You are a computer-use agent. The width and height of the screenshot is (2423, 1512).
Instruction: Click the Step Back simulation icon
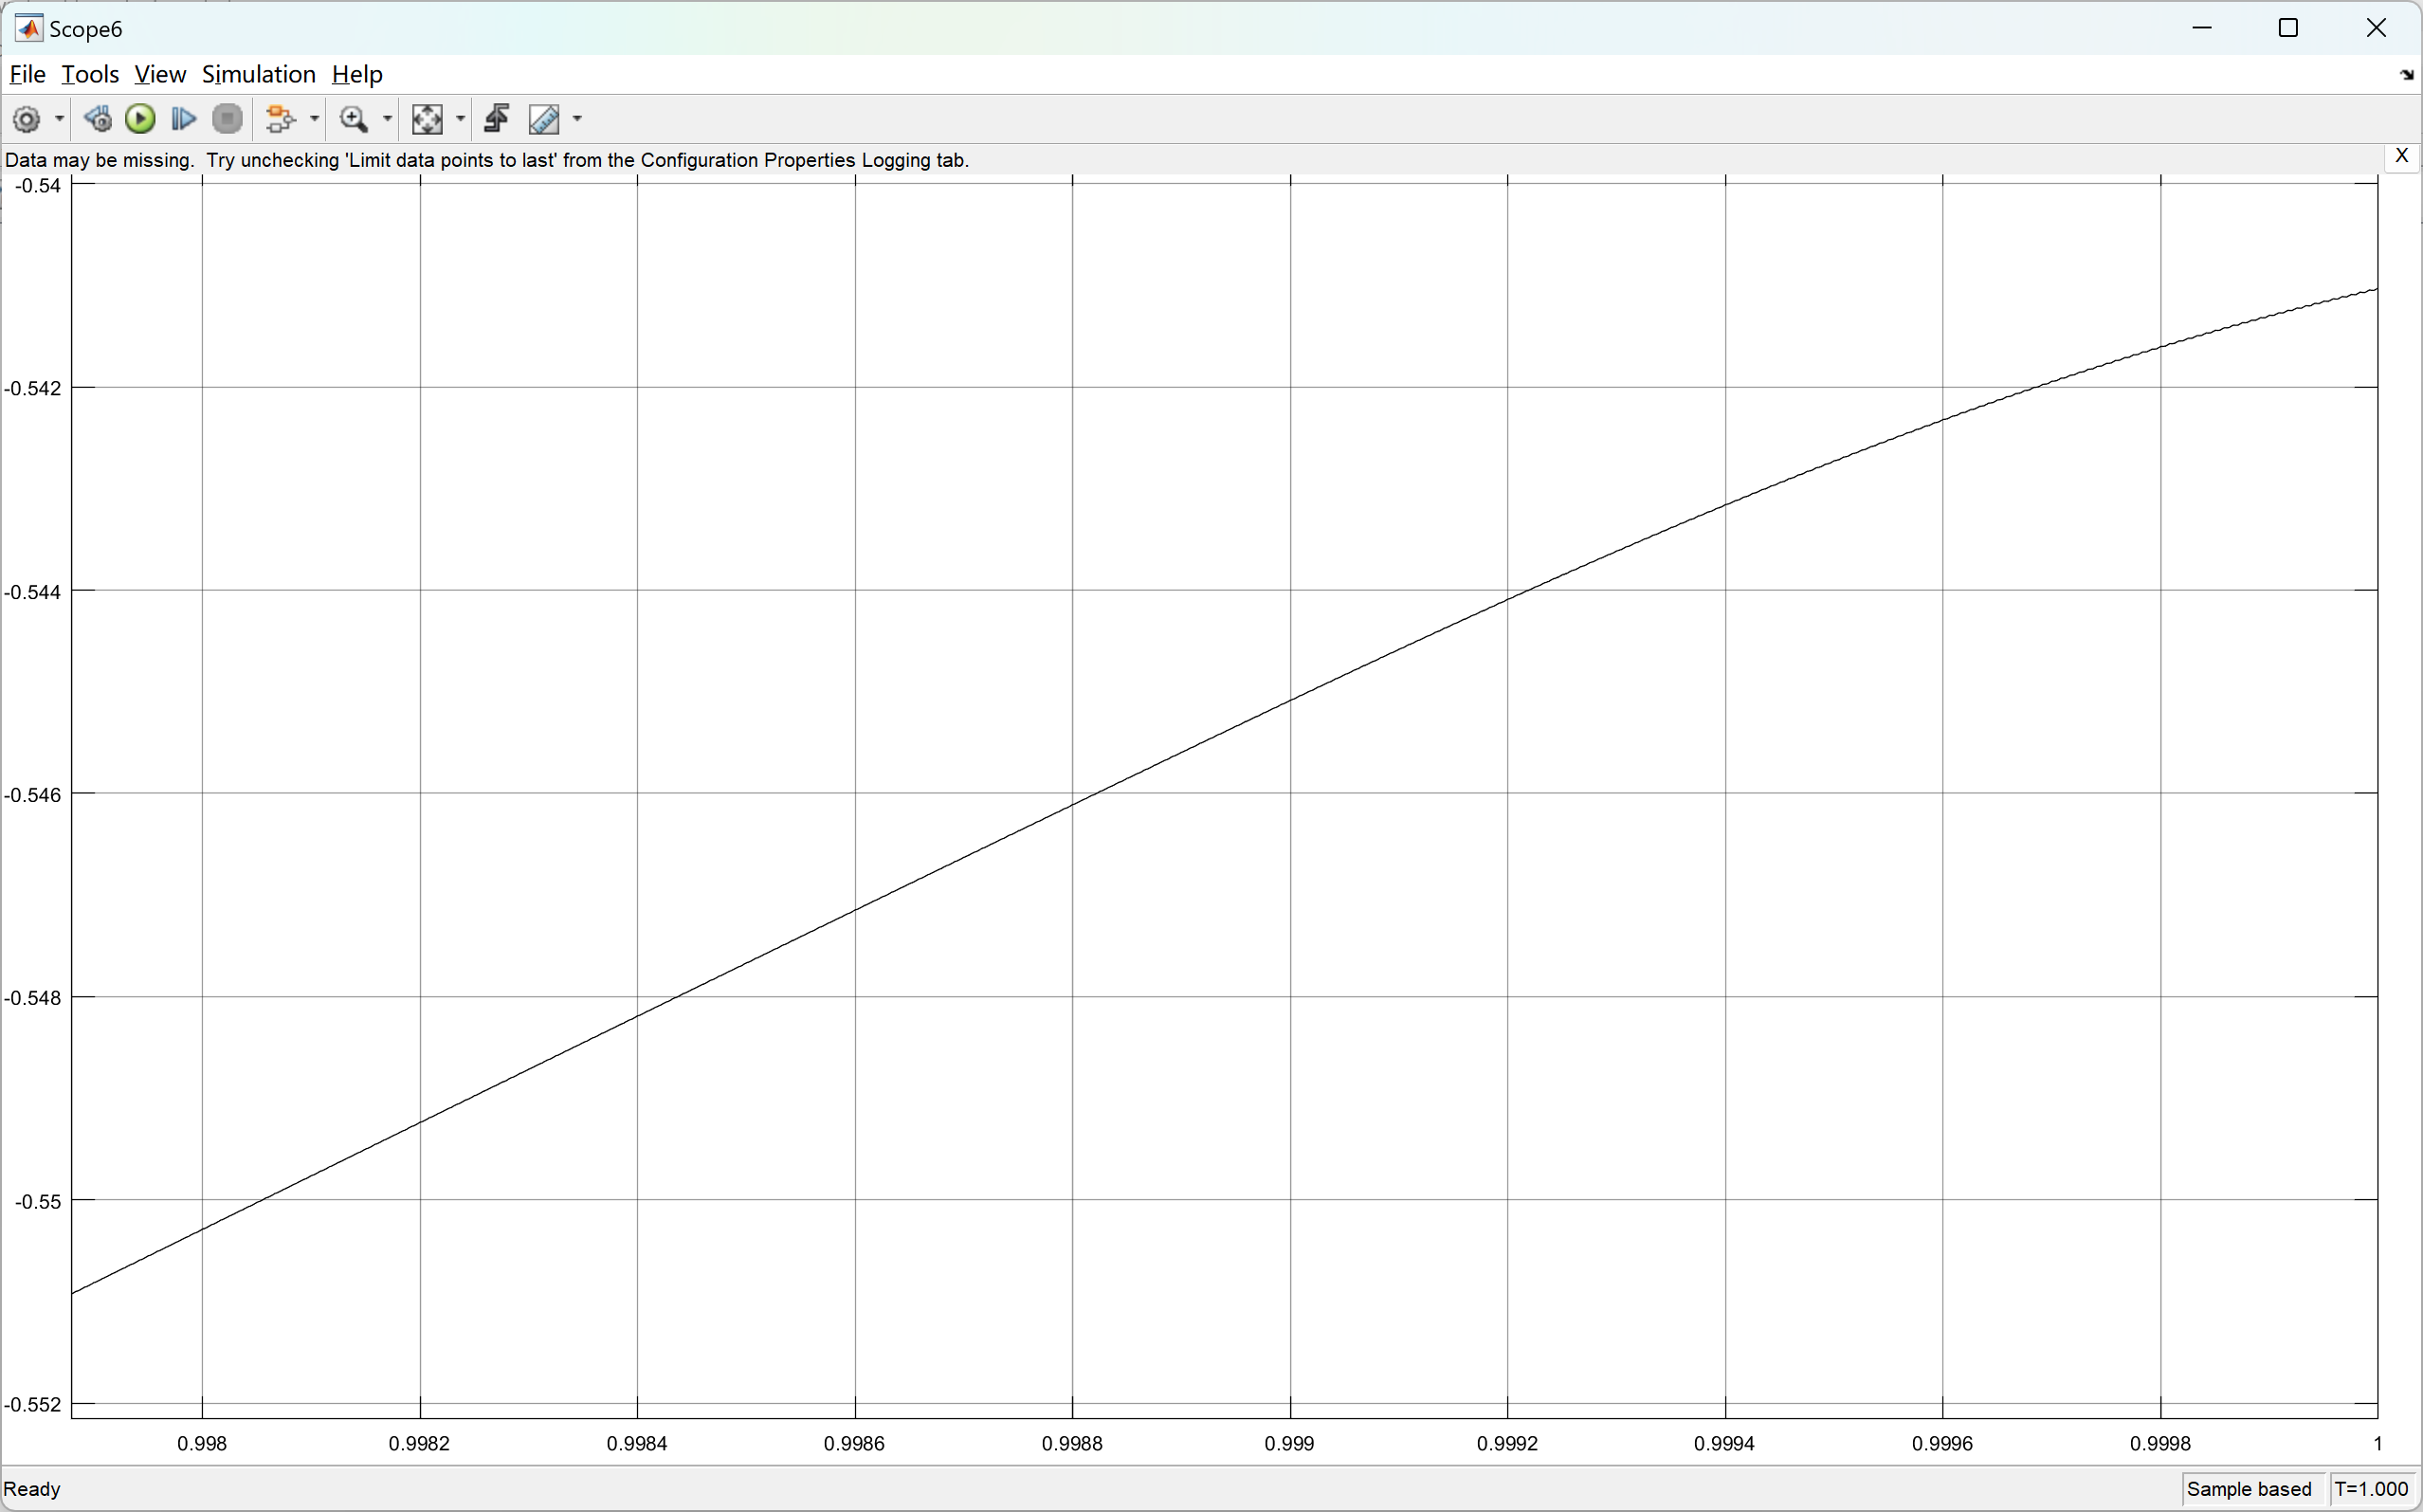point(98,120)
